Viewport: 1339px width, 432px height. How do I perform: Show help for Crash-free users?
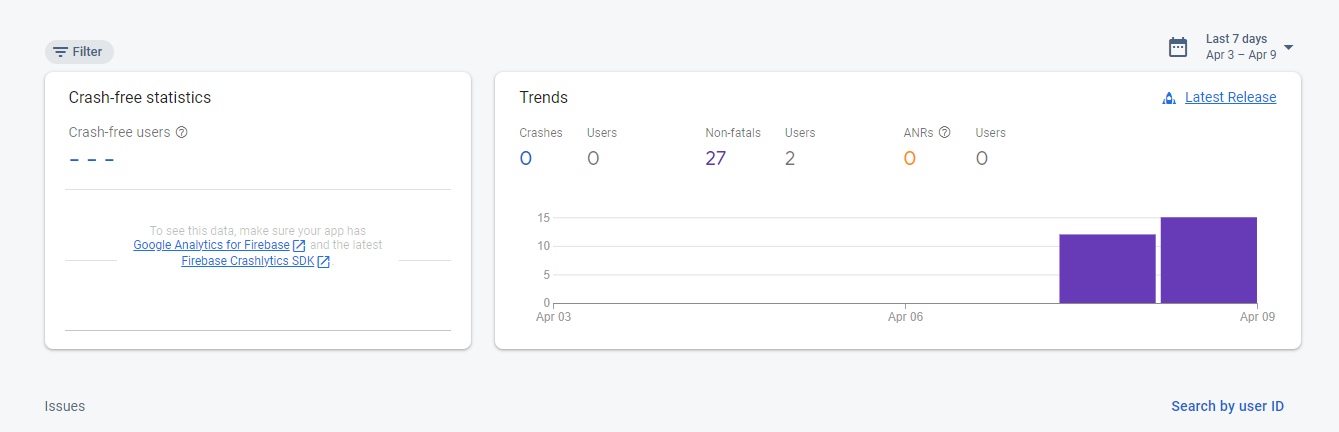(x=181, y=132)
